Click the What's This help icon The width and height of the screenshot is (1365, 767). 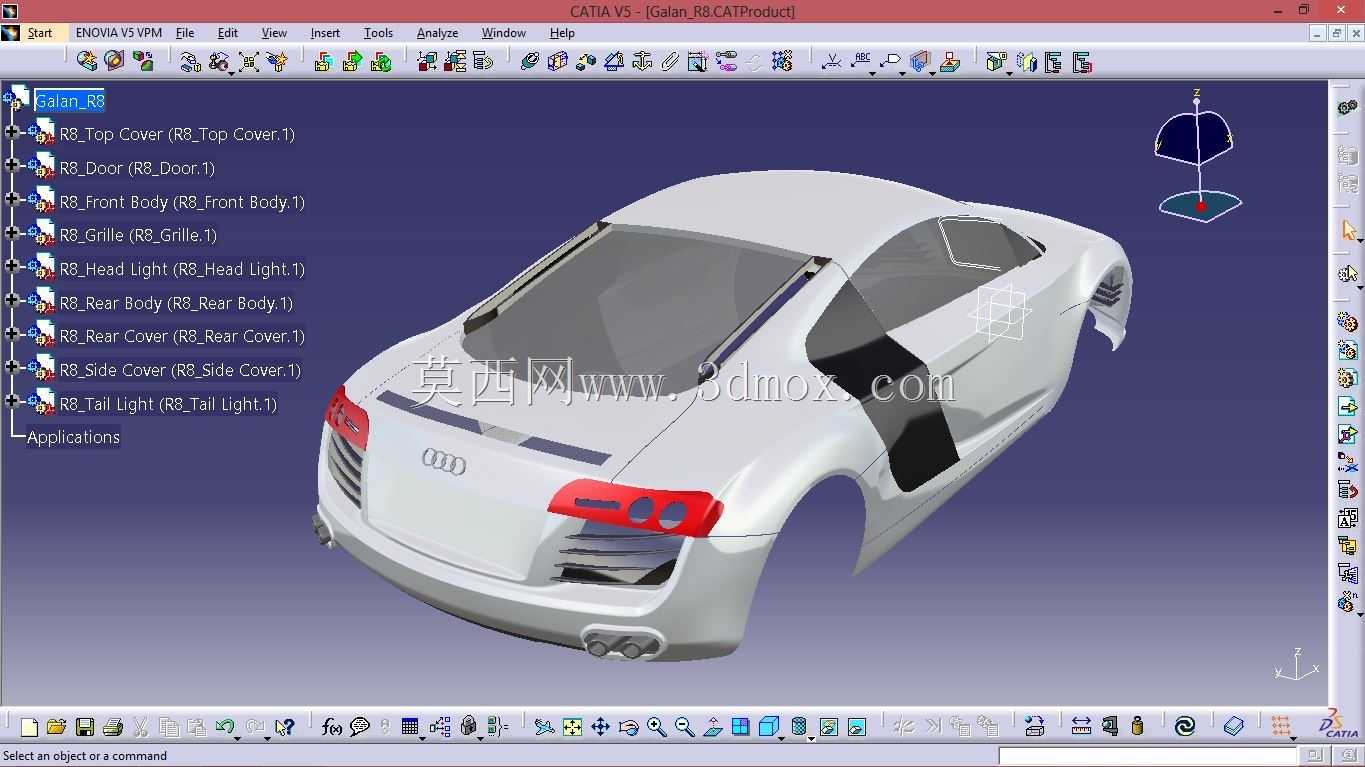pyautogui.click(x=285, y=727)
